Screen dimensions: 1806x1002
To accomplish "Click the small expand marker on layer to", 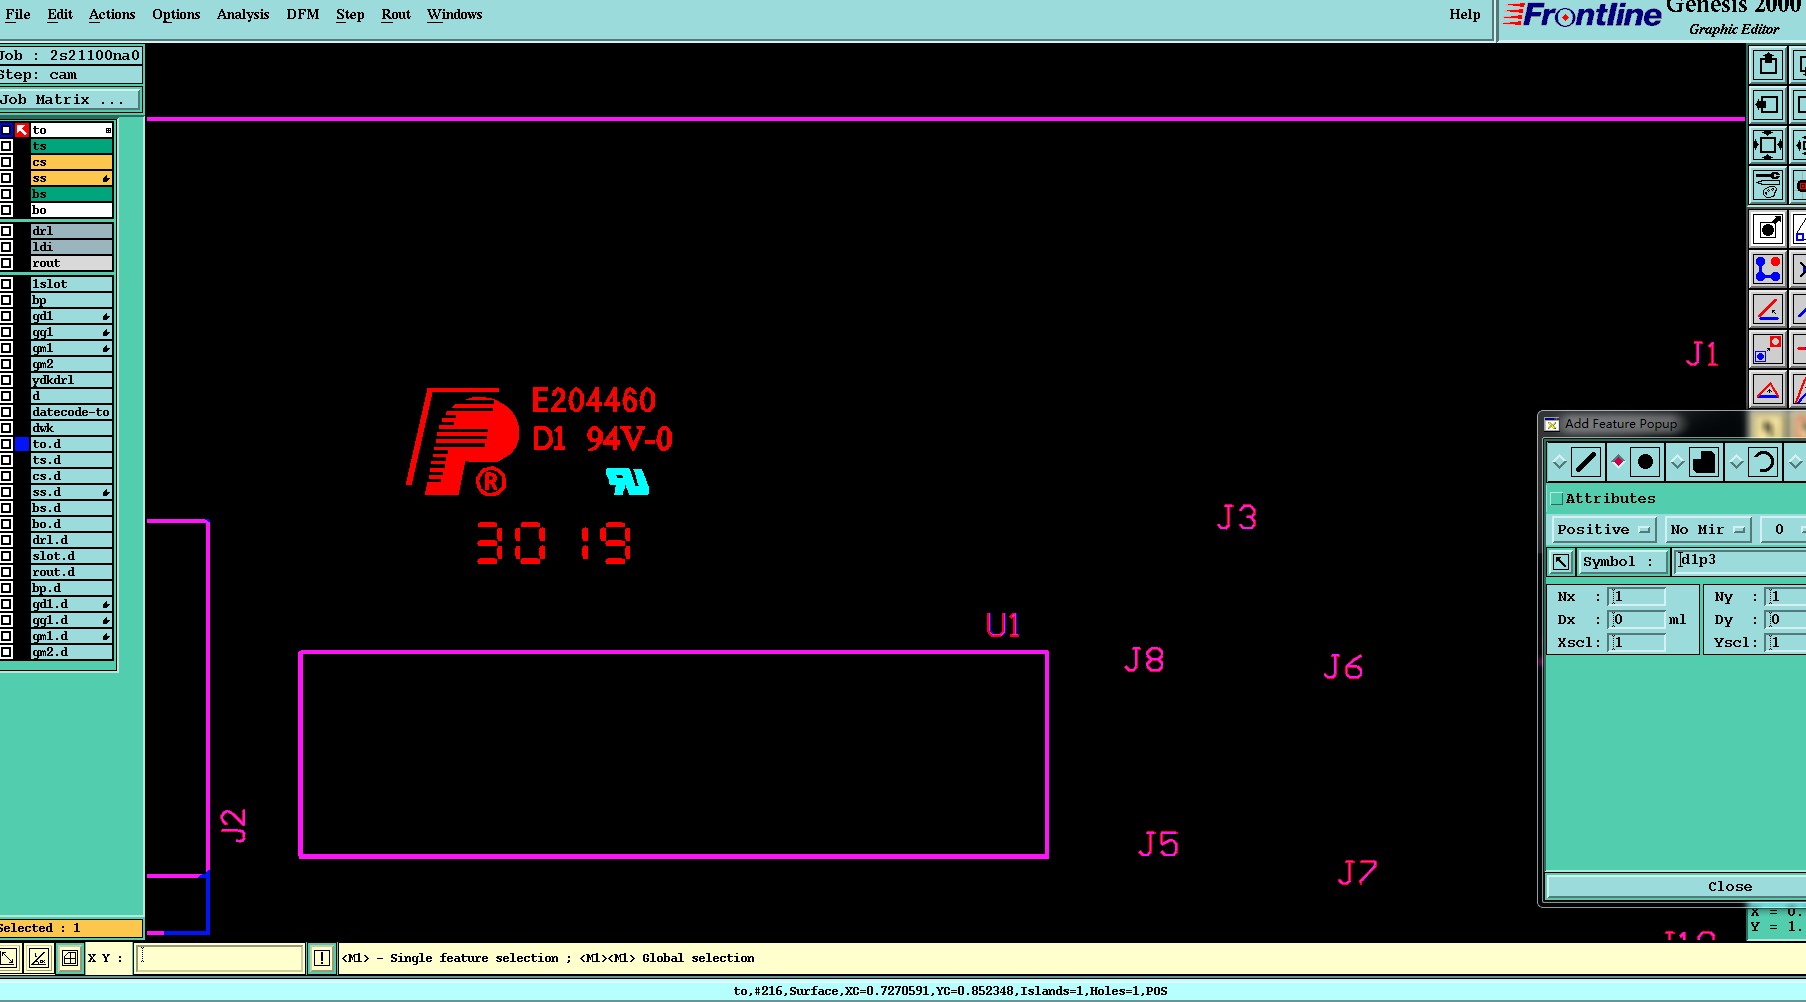I will [108, 130].
